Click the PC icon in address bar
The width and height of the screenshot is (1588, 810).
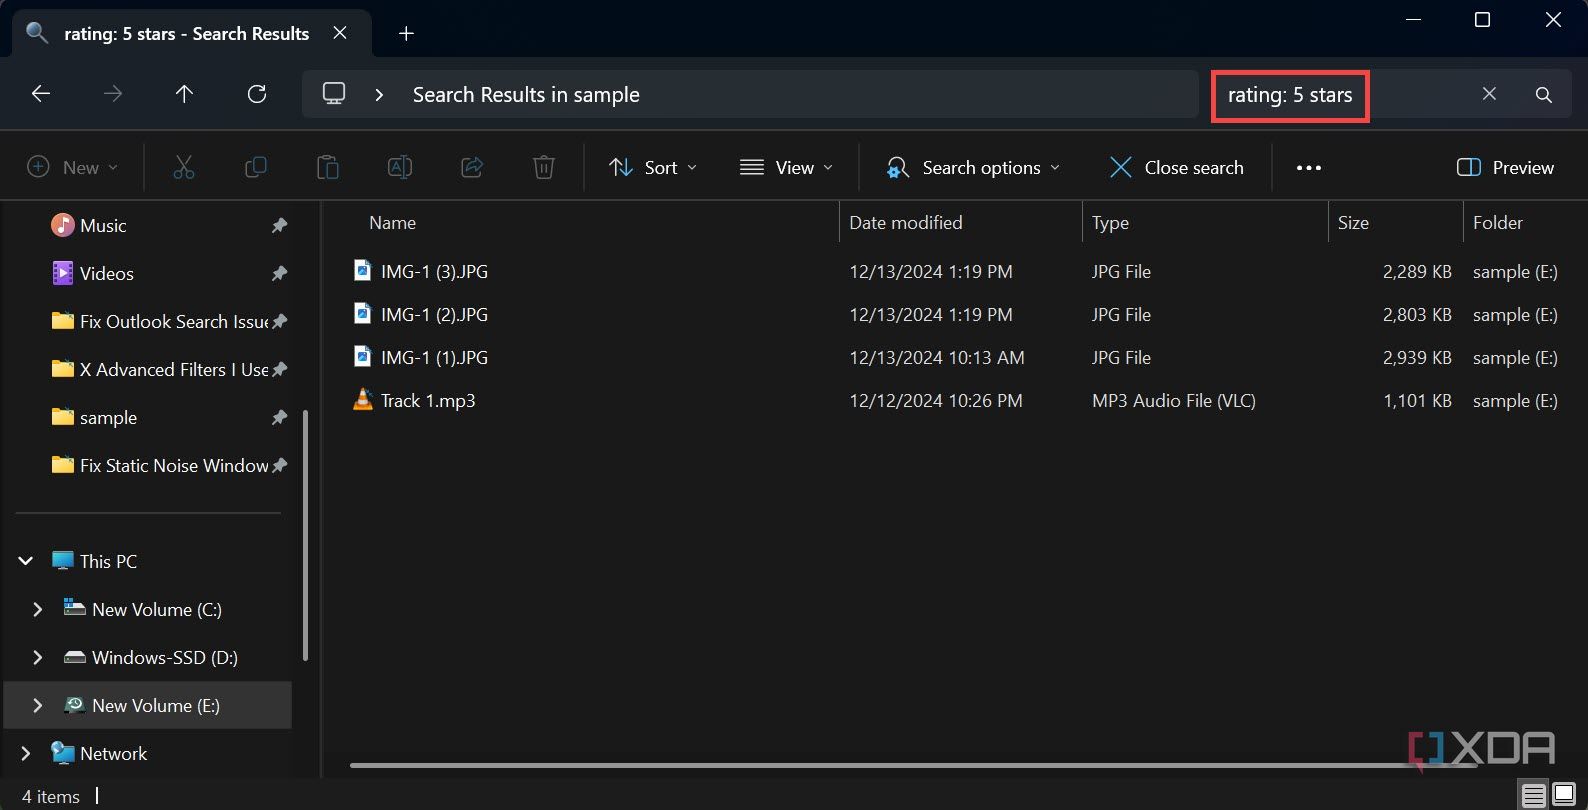pyautogui.click(x=334, y=94)
